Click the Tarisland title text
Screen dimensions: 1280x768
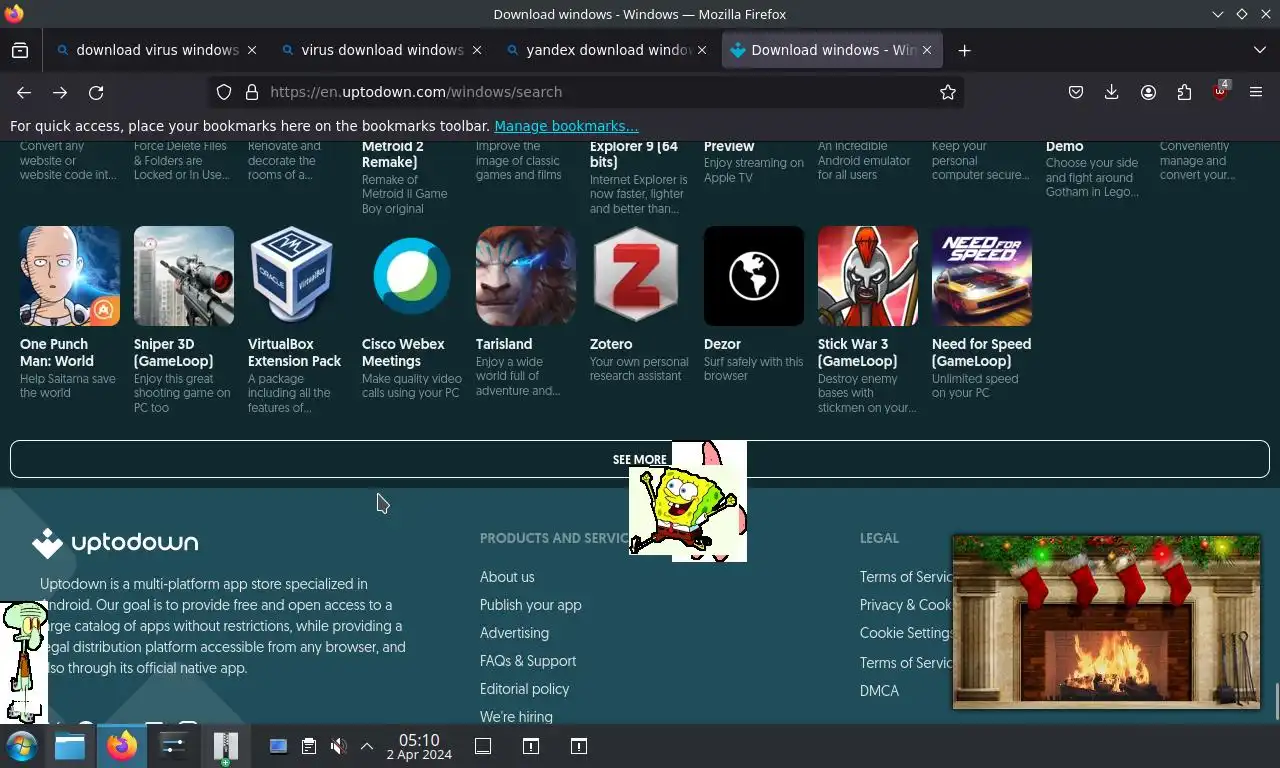pos(504,344)
